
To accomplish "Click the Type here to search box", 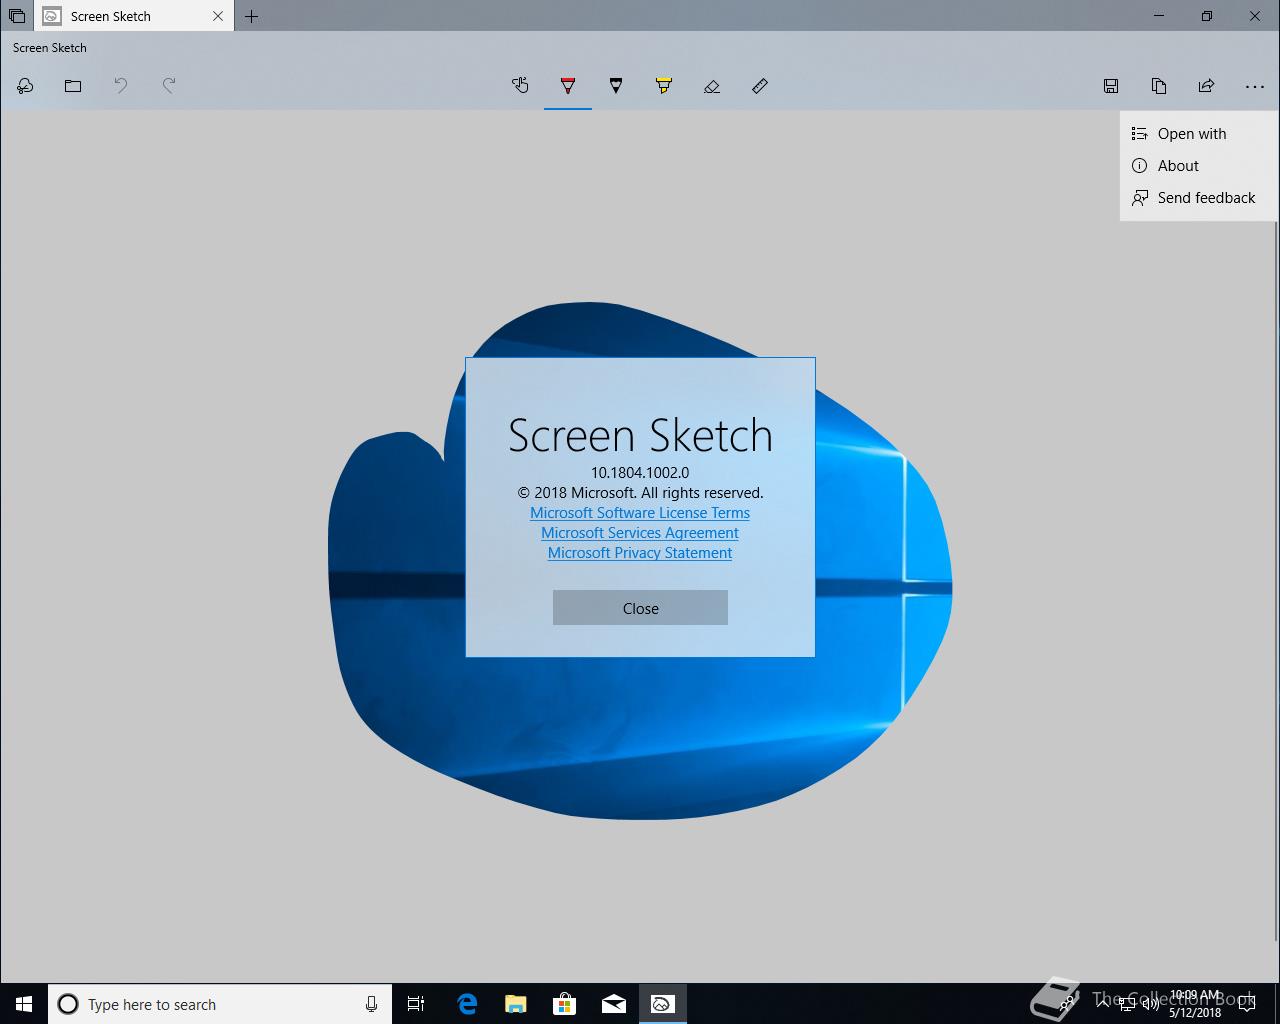I will point(220,1004).
